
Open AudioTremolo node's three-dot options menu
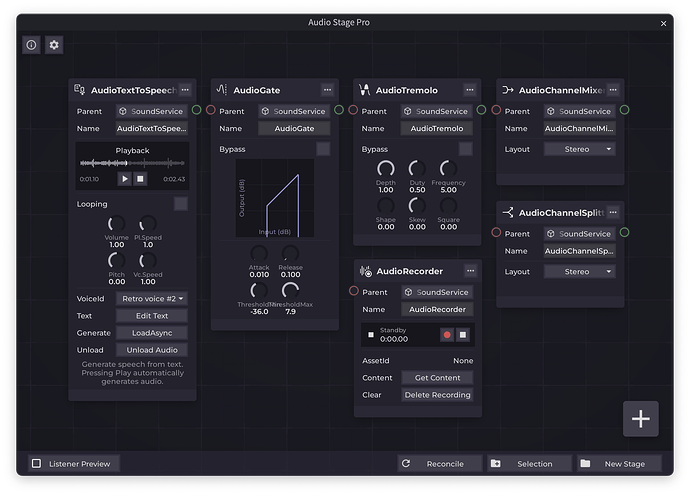(470, 90)
